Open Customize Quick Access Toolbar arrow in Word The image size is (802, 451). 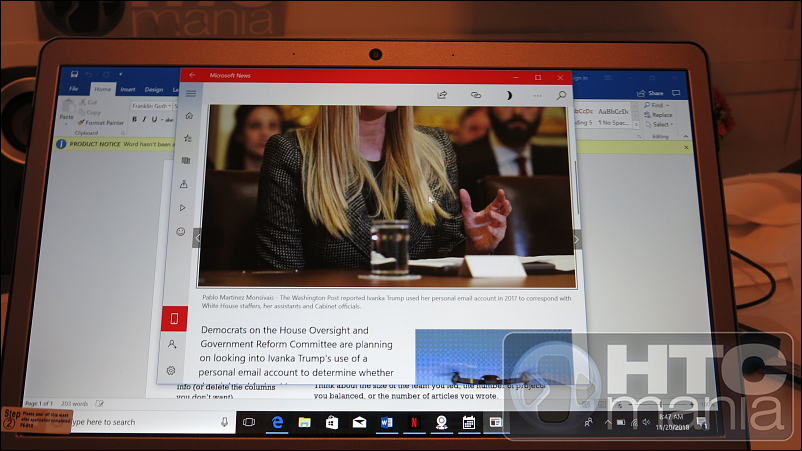121,75
